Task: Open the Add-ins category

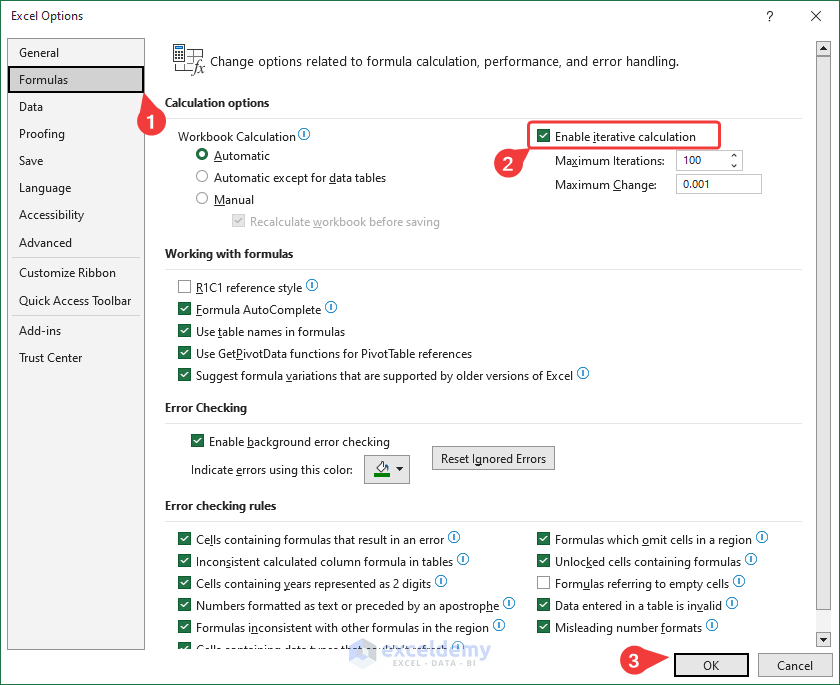Action: click(76, 330)
